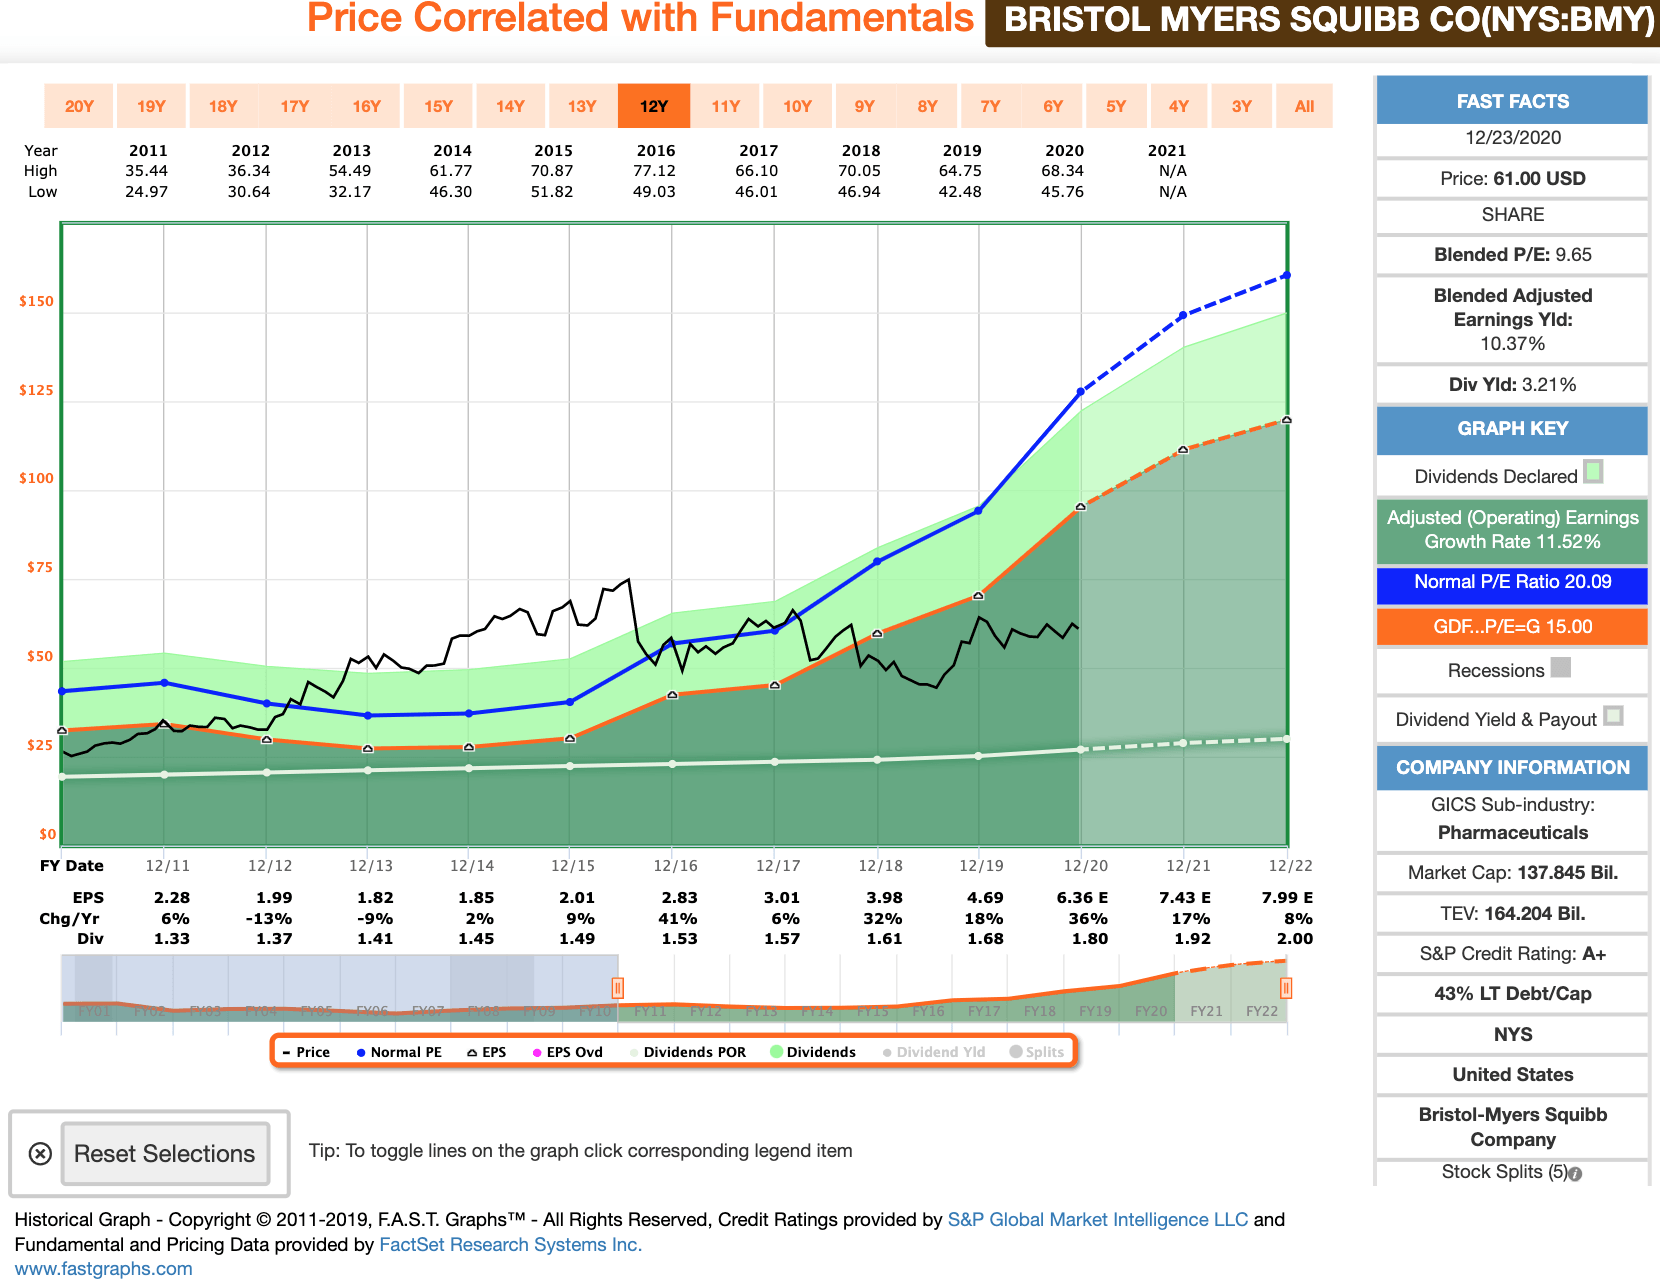Click the blue Normal PE dot in legend

click(361, 1051)
